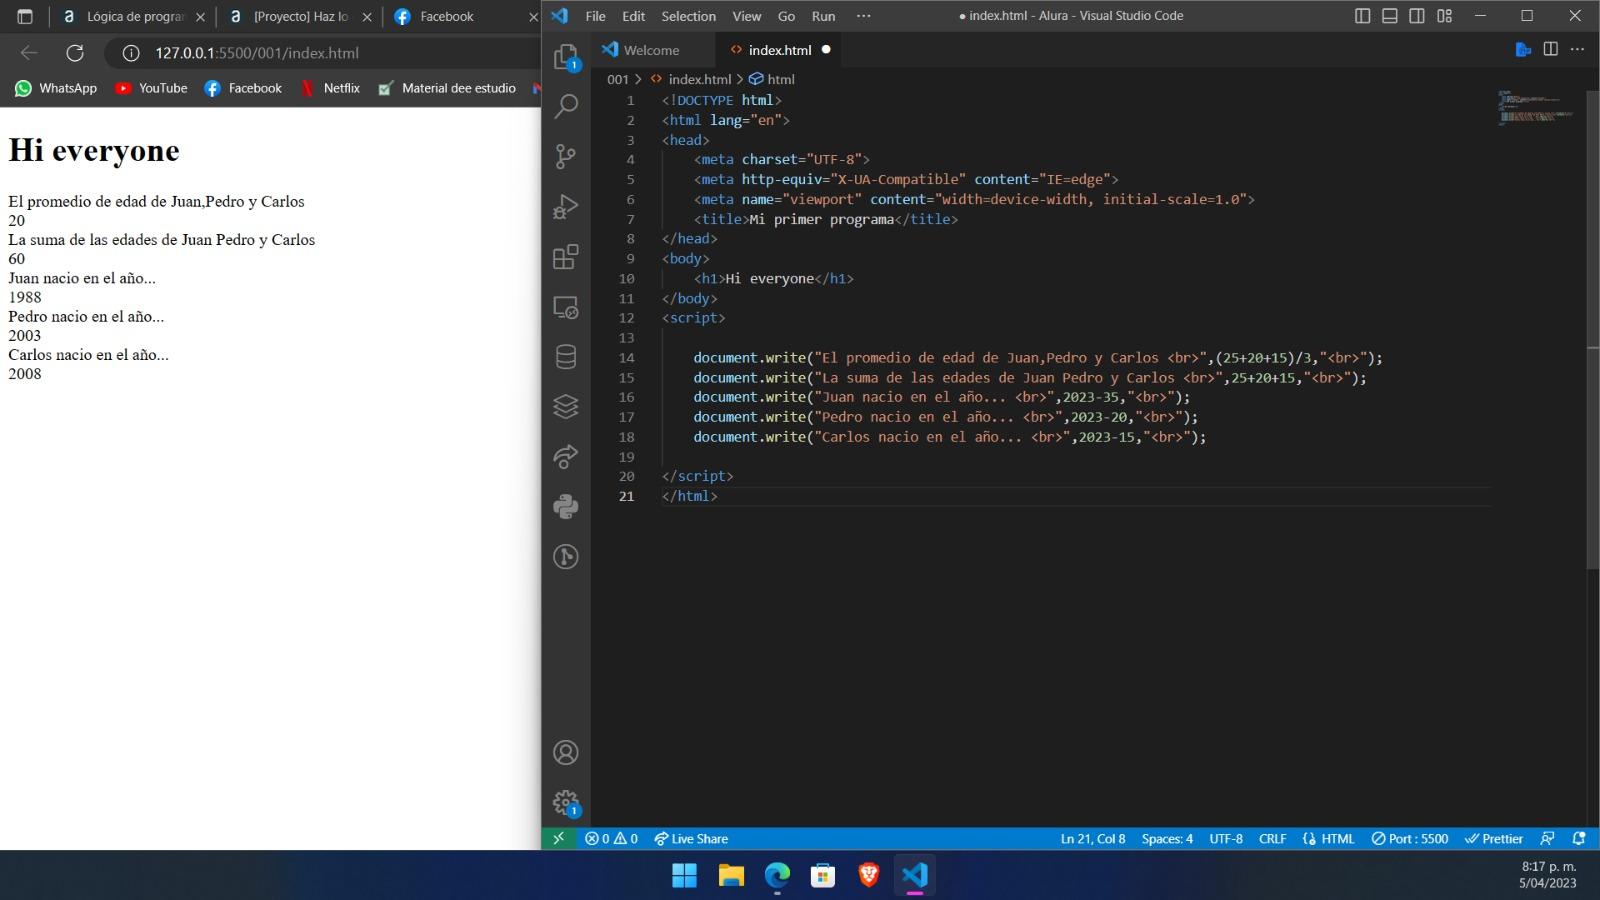Open Windows Start menu on taskbar
1600x900 pixels.
pyautogui.click(x=684, y=876)
